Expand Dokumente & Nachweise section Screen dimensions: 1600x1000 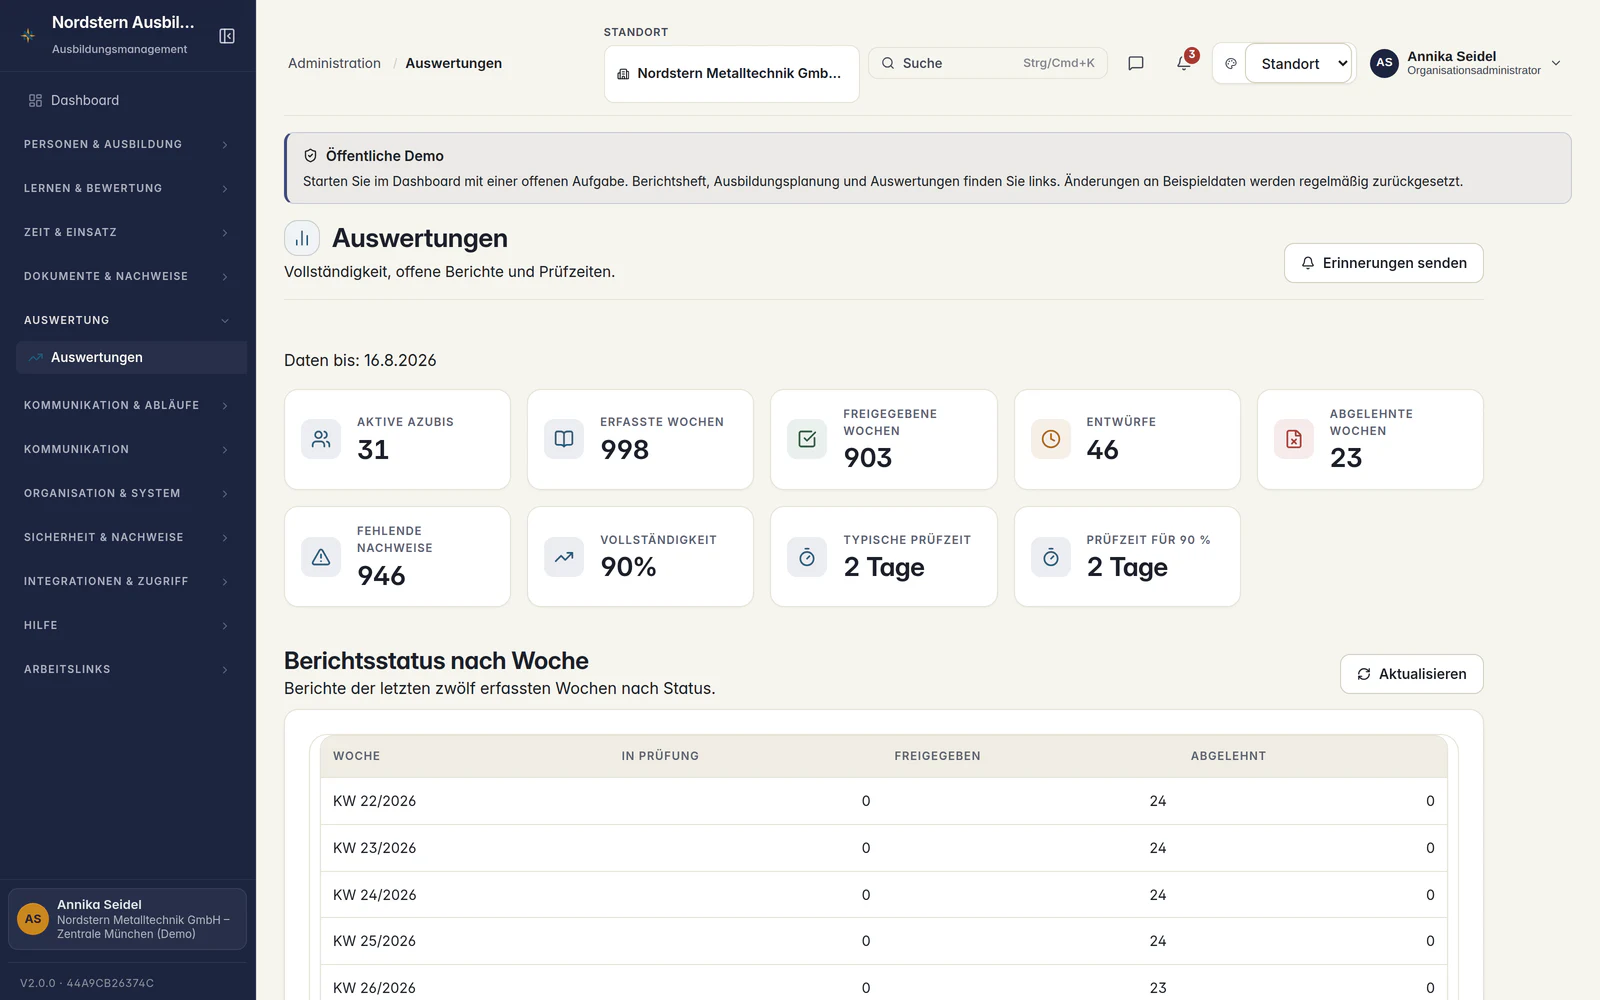tap(127, 276)
